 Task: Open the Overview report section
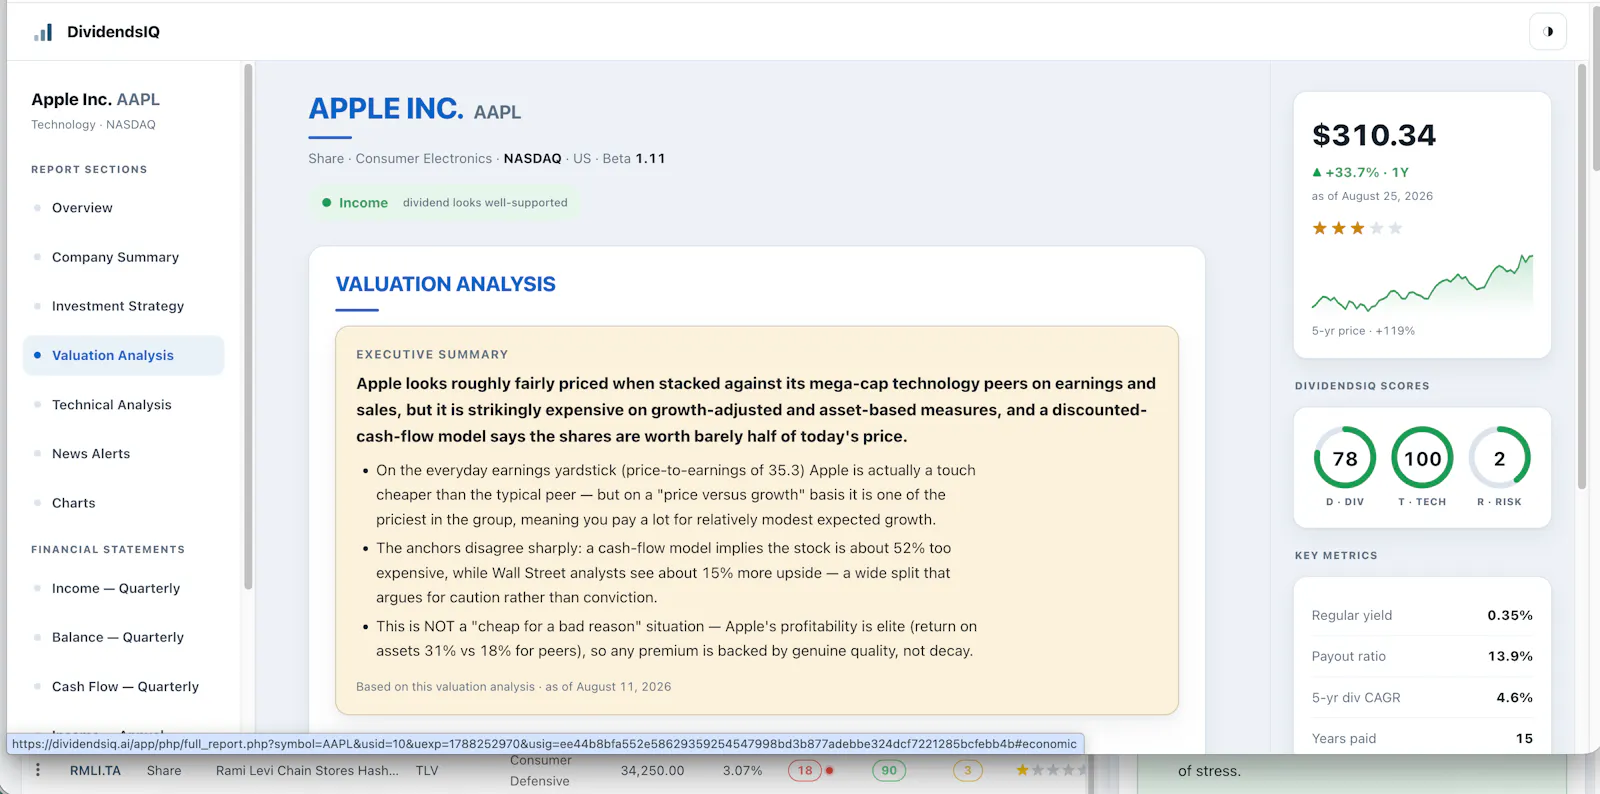[x=82, y=208]
